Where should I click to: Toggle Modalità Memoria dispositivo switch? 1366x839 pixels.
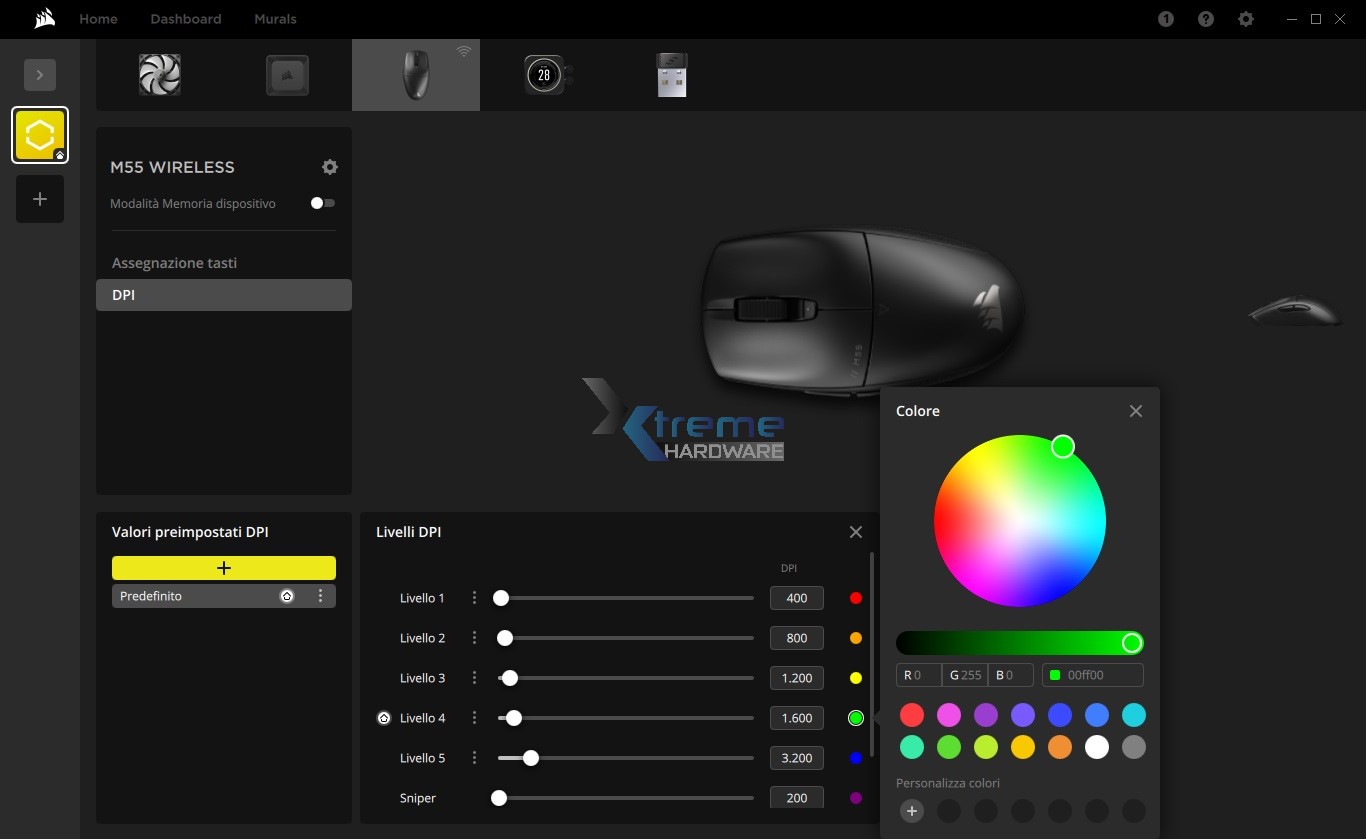coord(322,203)
